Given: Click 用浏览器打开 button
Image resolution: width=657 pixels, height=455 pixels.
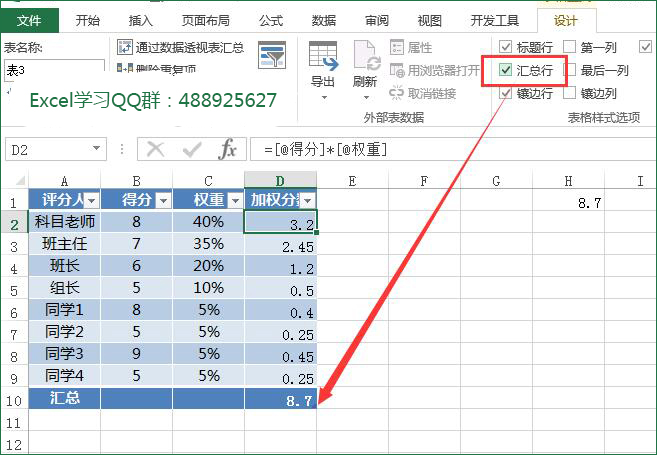Looking at the screenshot, I should point(435,70).
